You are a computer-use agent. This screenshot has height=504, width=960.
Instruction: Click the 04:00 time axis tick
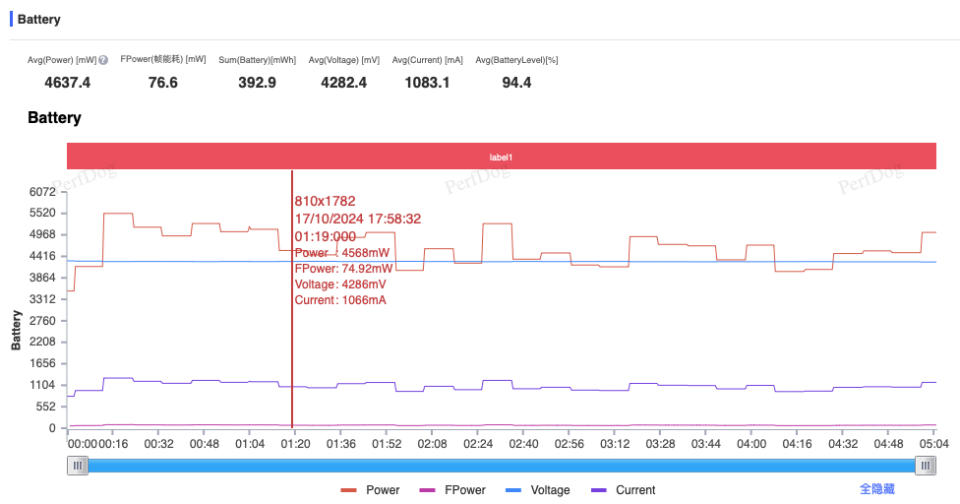coord(751,444)
